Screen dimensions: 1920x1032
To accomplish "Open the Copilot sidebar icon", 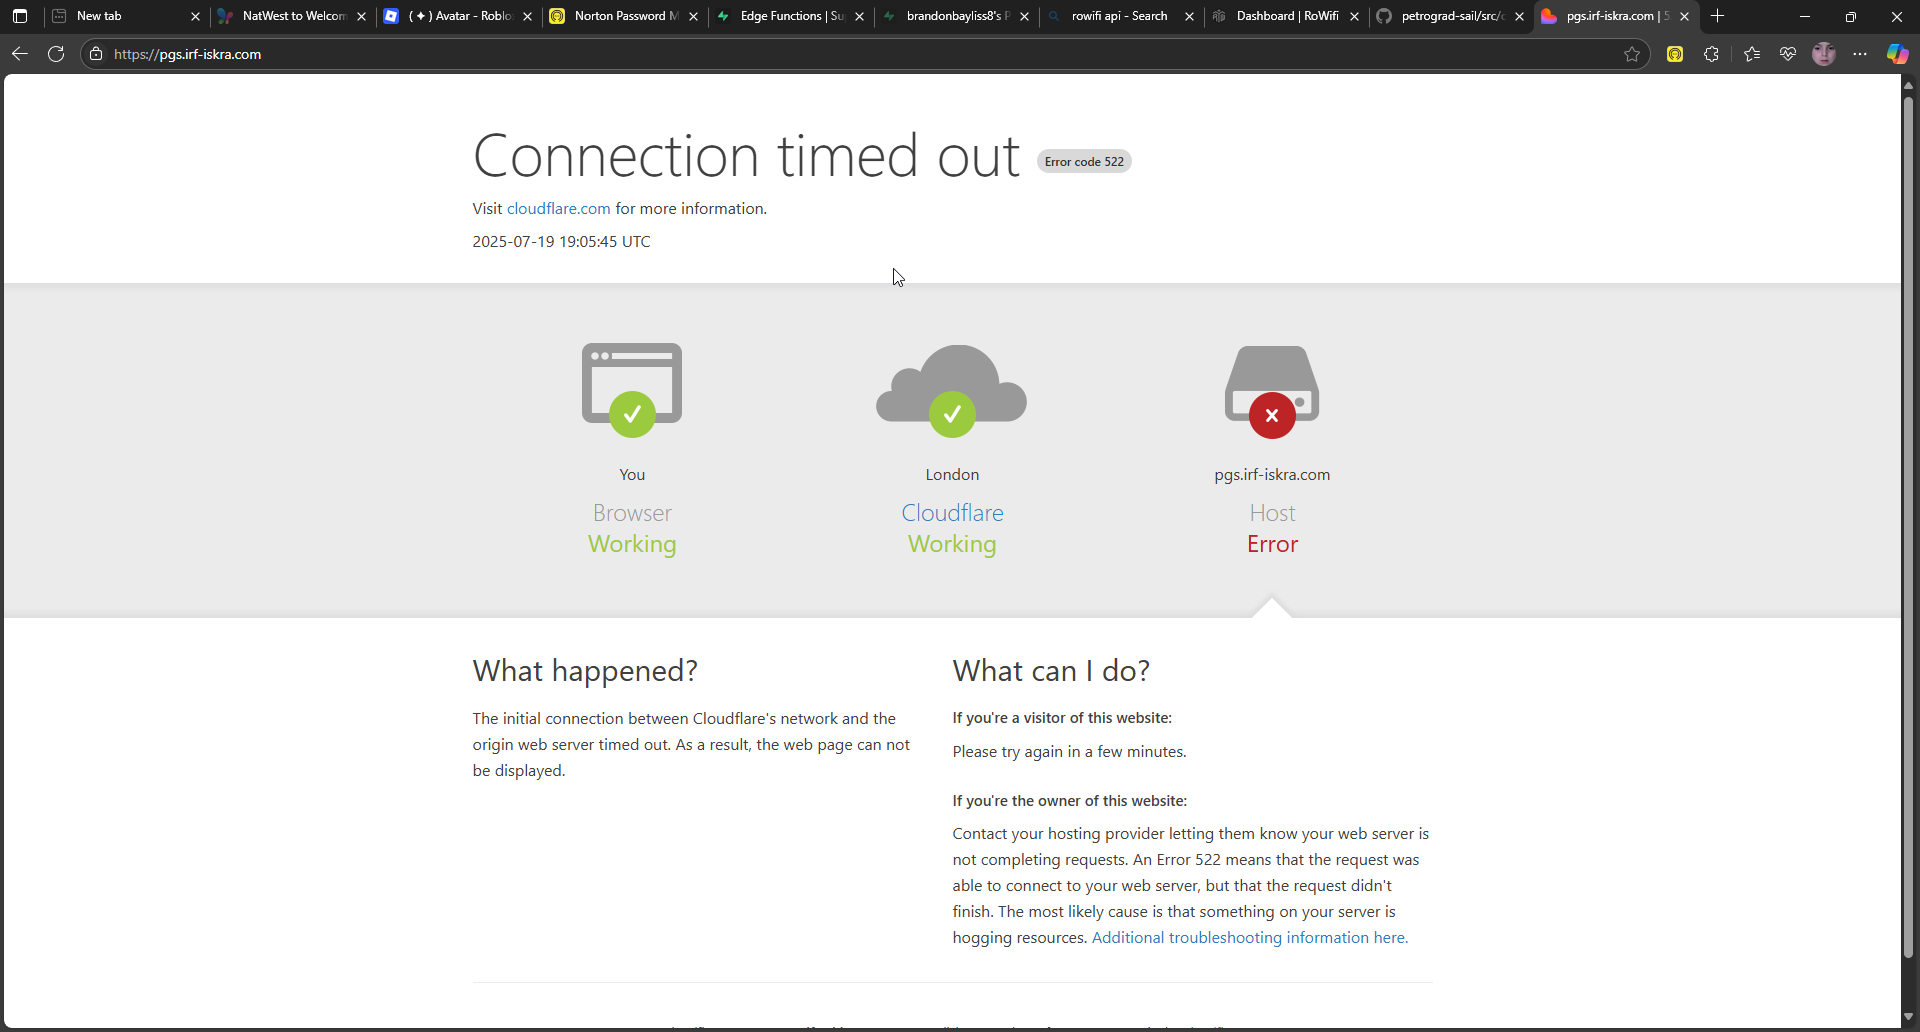I will coord(1897,54).
